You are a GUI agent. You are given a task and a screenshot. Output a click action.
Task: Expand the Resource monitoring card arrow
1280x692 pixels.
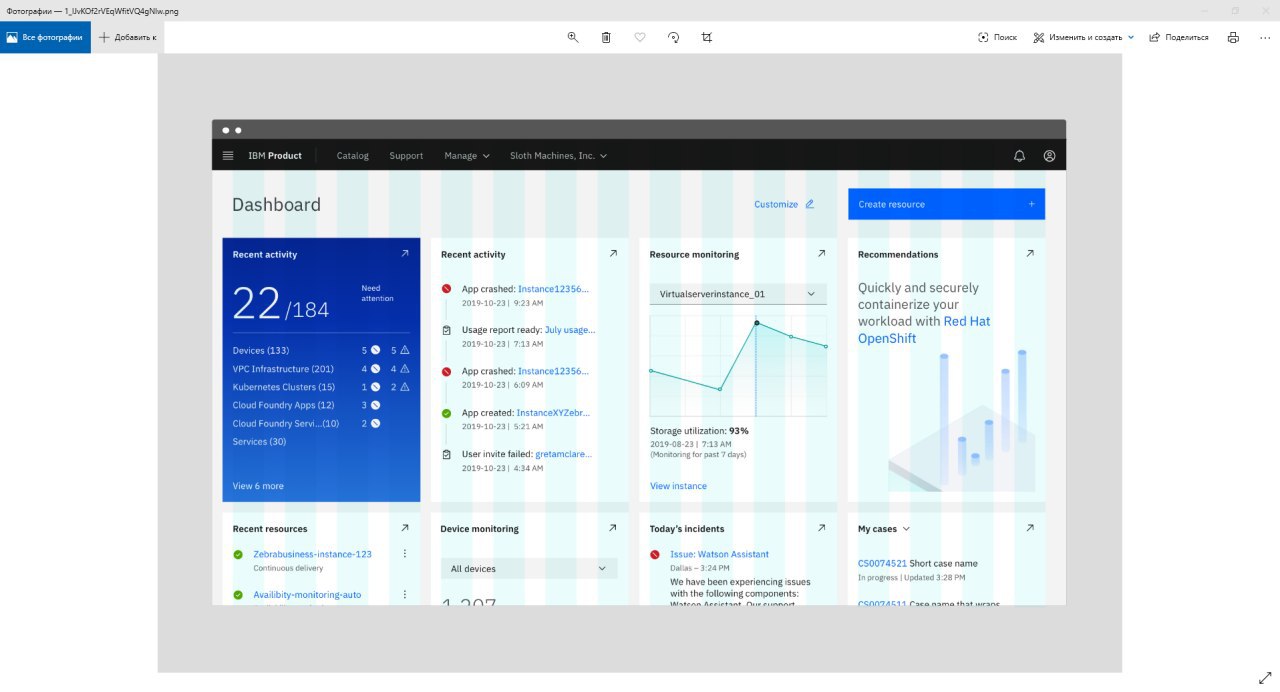821,254
